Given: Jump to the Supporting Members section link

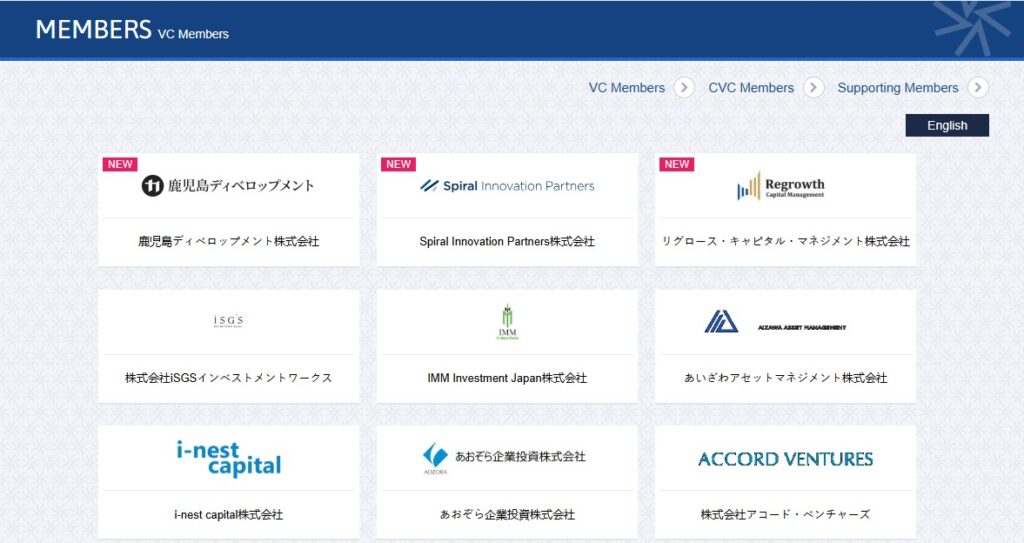Looking at the screenshot, I should (898, 88).
